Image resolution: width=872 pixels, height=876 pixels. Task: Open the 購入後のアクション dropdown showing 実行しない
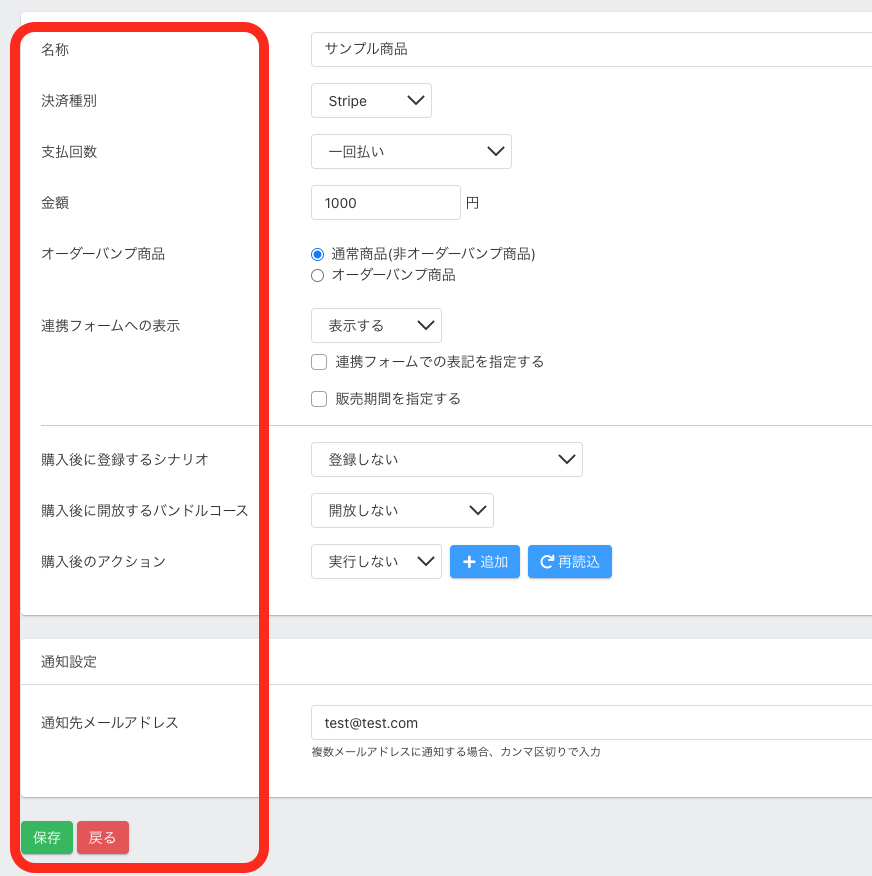(376, 562)
